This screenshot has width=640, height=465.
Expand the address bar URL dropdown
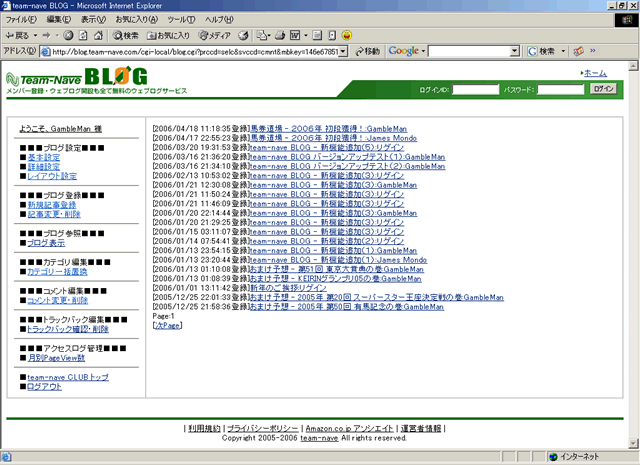(x=345, y=51)
